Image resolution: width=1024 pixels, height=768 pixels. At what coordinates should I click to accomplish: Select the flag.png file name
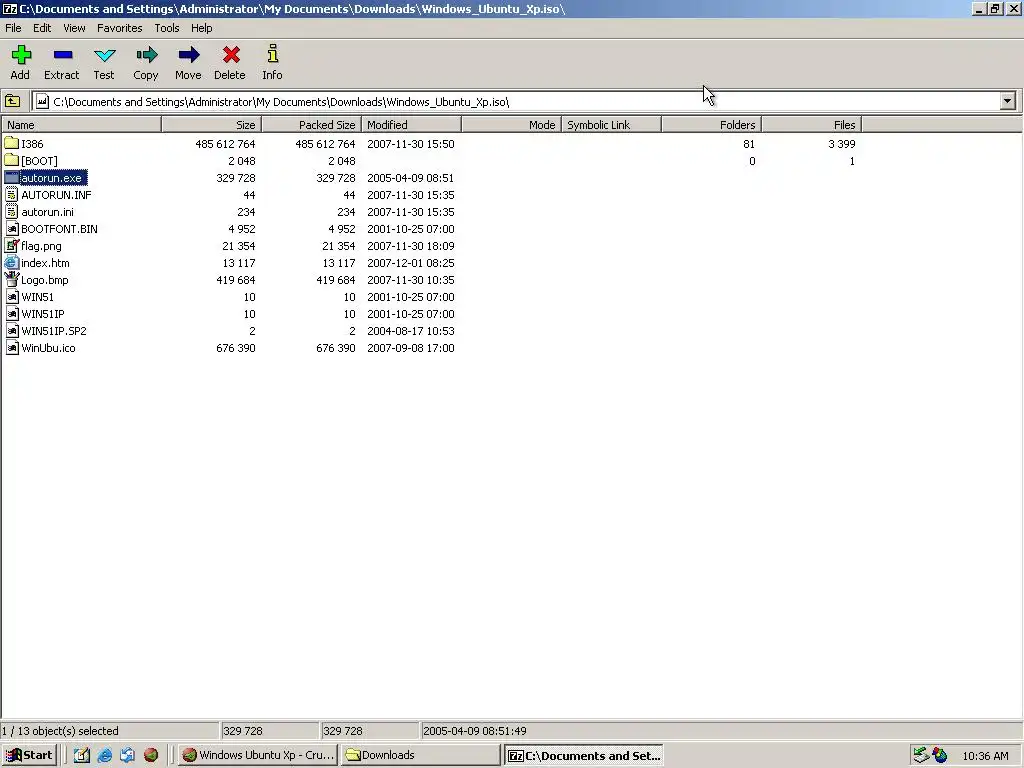coord(41,246)
